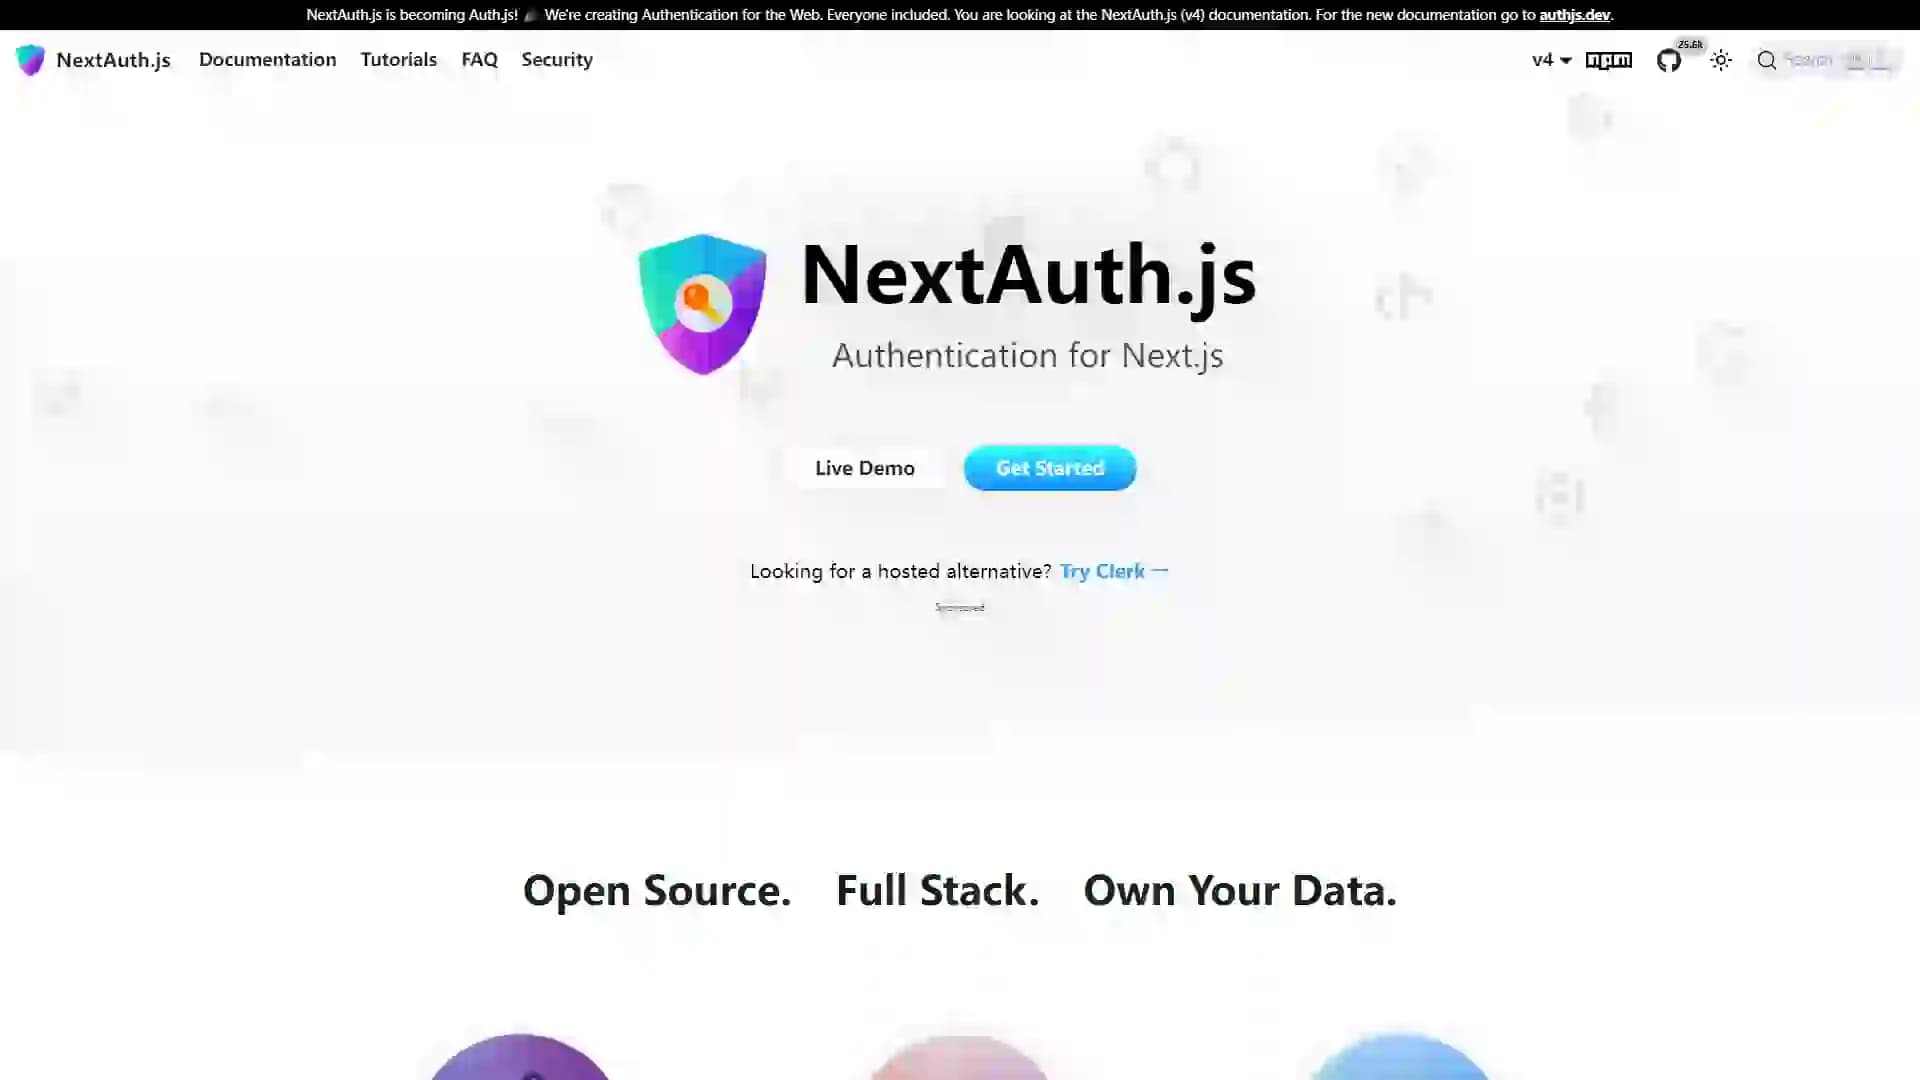Enable search input field overlay
Viewport: 1920px width, 1080px height.
[1825, 59]
